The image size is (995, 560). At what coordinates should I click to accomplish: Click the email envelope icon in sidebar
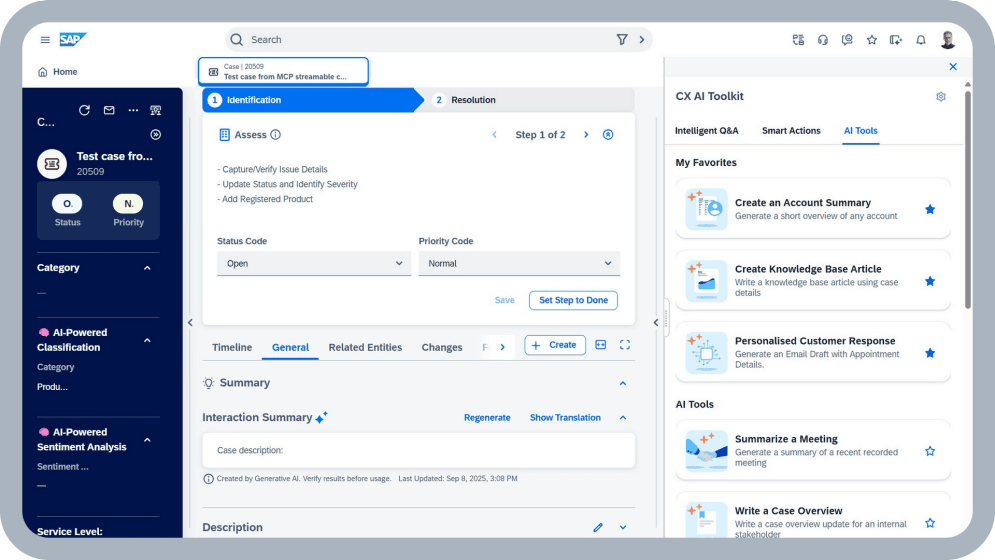tap(109, 110)
